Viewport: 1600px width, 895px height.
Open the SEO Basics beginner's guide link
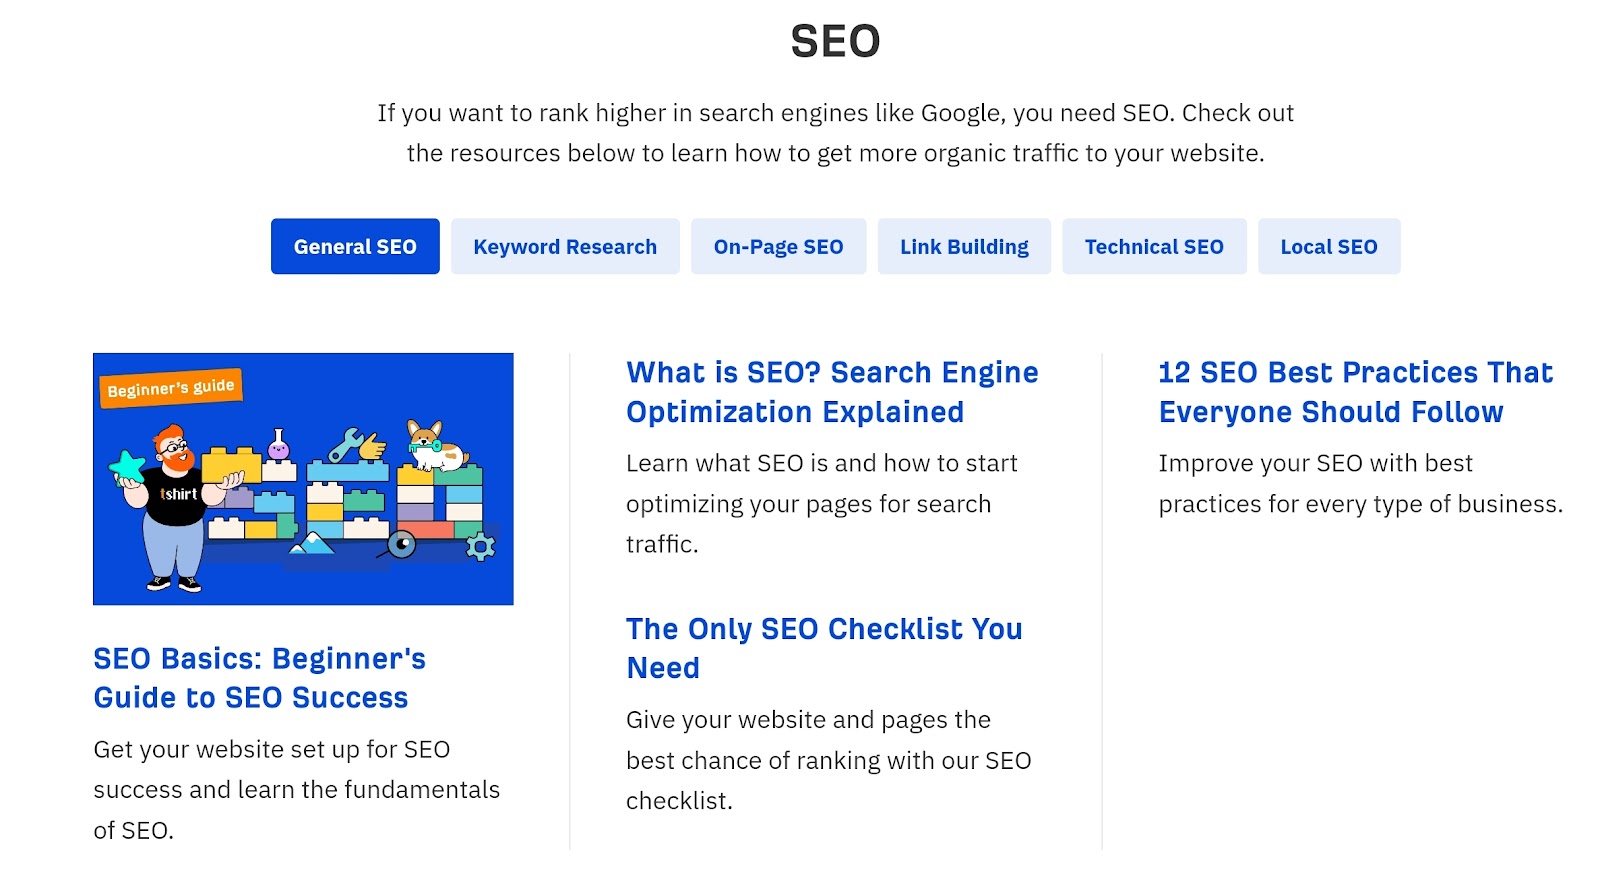coord(259,678)
